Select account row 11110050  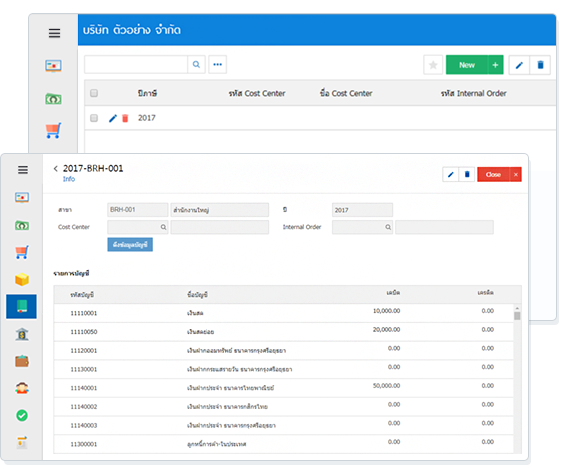point(284,332)
